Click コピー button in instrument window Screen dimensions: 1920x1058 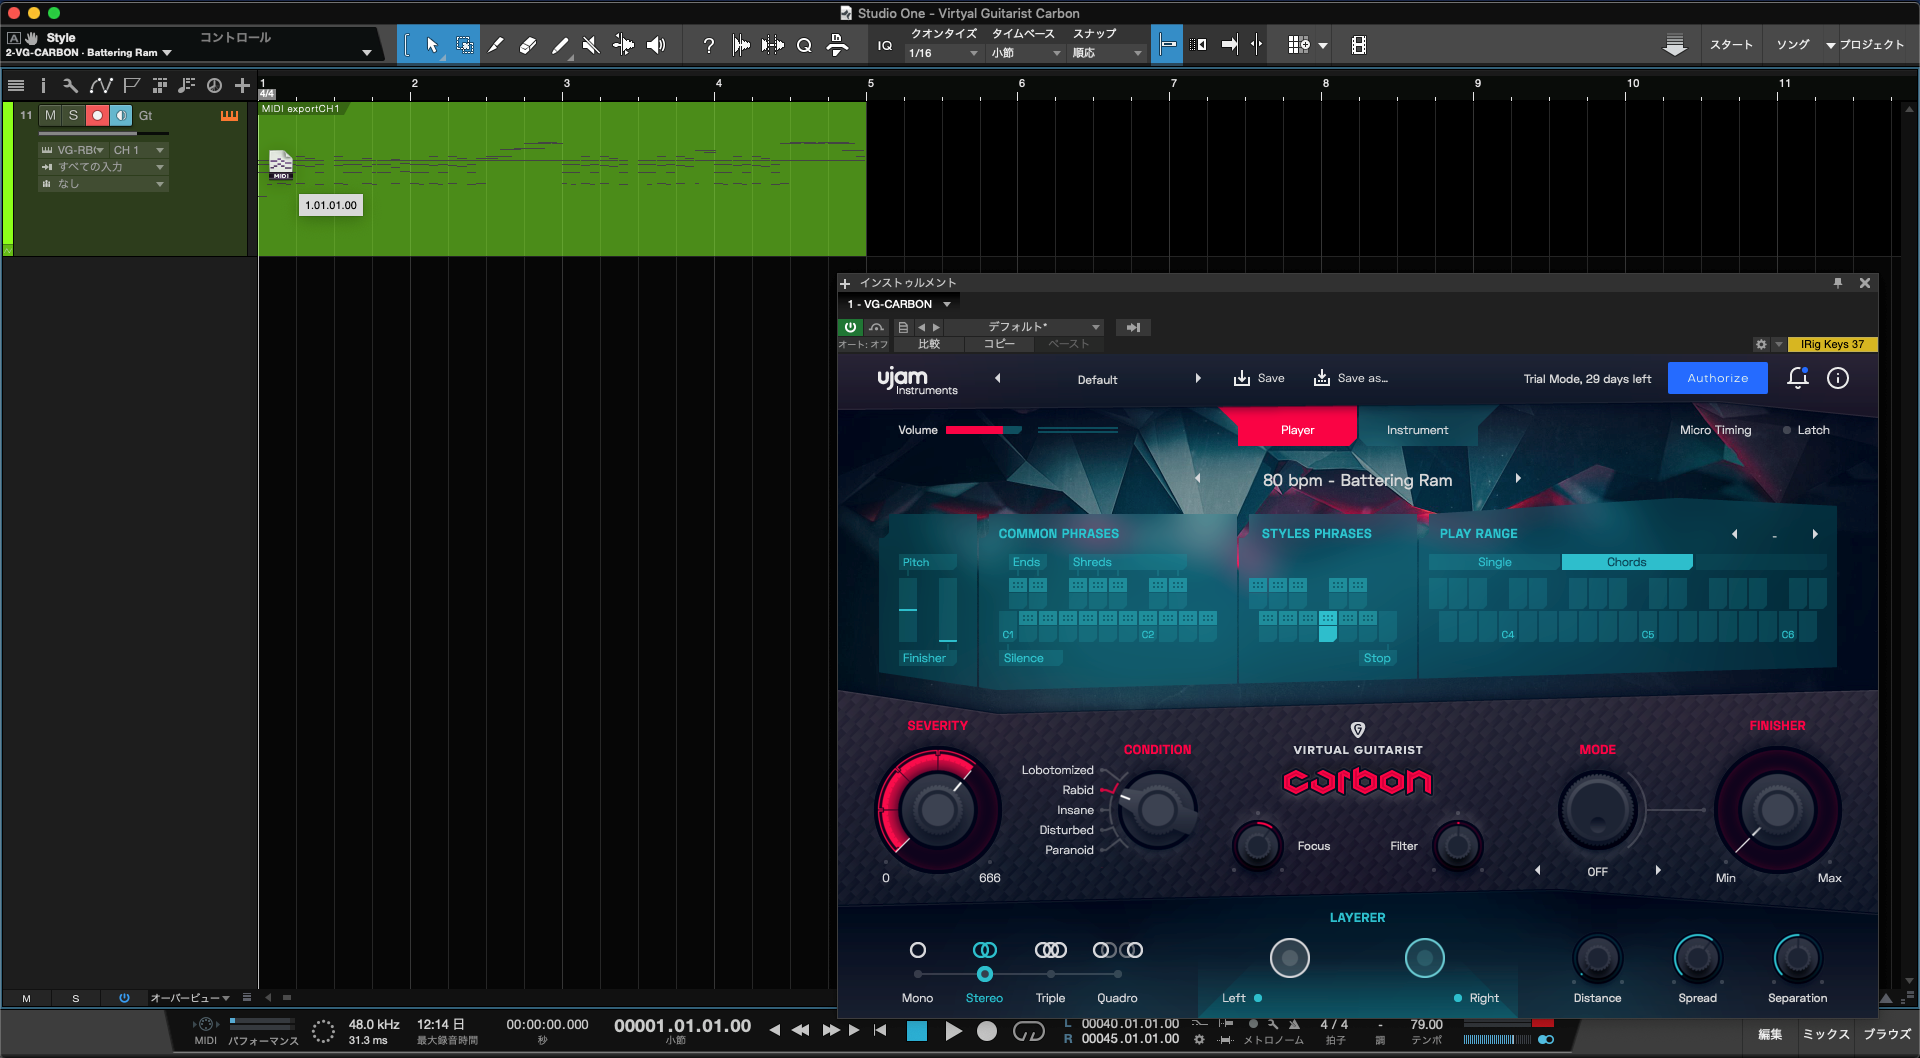point(999,344)
